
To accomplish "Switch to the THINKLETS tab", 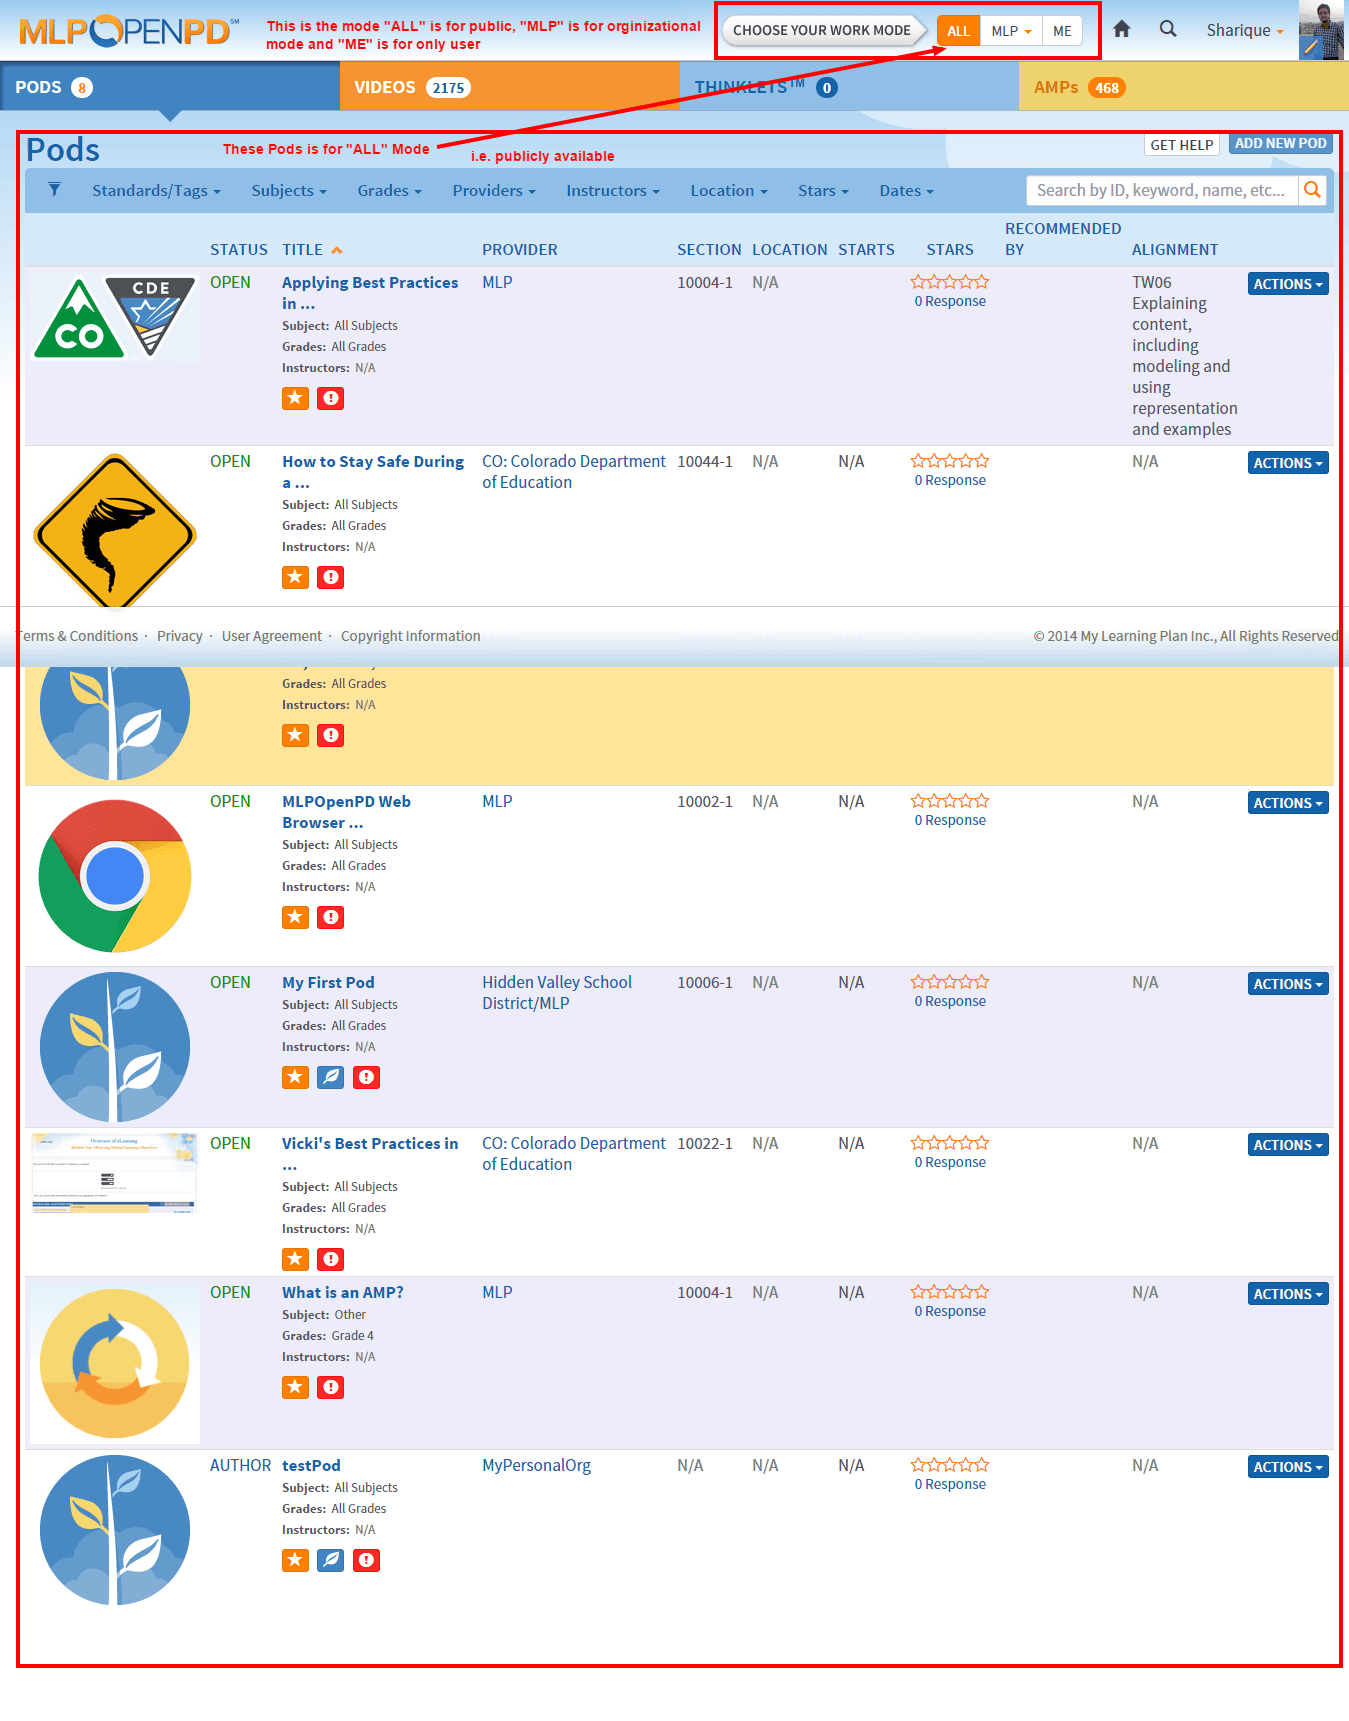I will (849, 87).
